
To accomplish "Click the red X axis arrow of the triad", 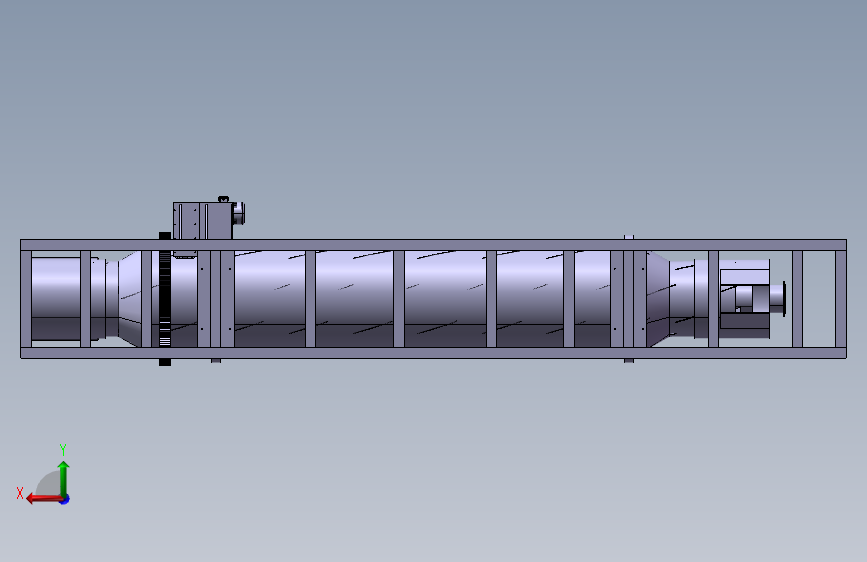I will click(x=44, y=499).
